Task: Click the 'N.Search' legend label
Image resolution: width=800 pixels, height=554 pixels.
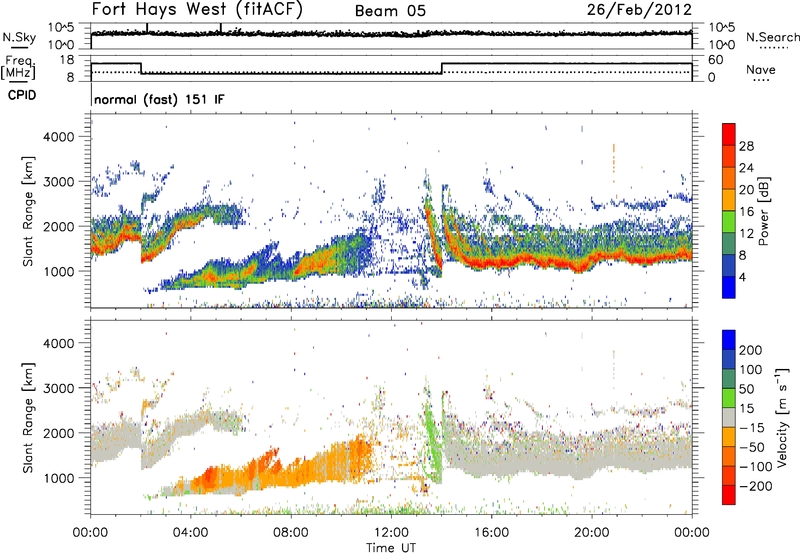Action: tap(772, 37)
